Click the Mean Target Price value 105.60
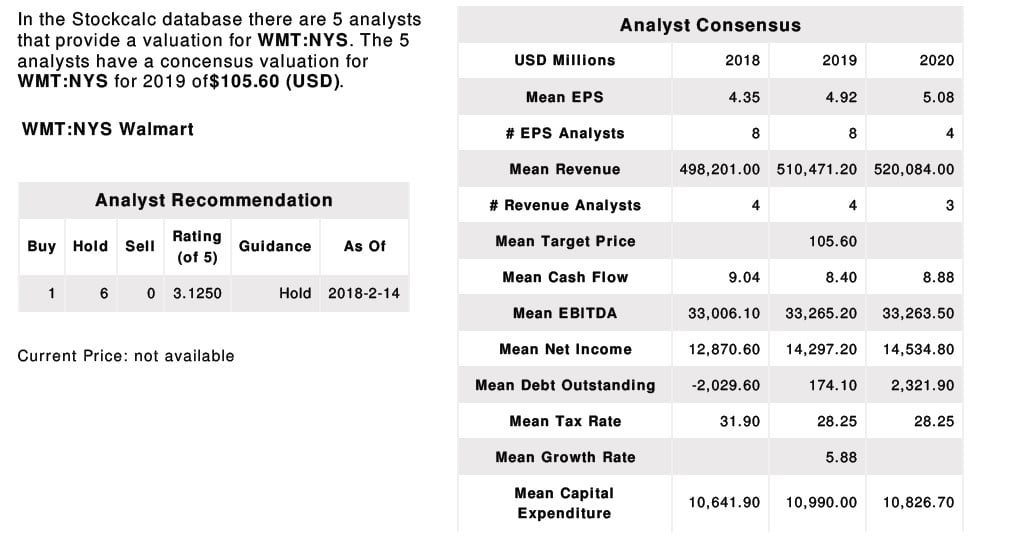 839,241
